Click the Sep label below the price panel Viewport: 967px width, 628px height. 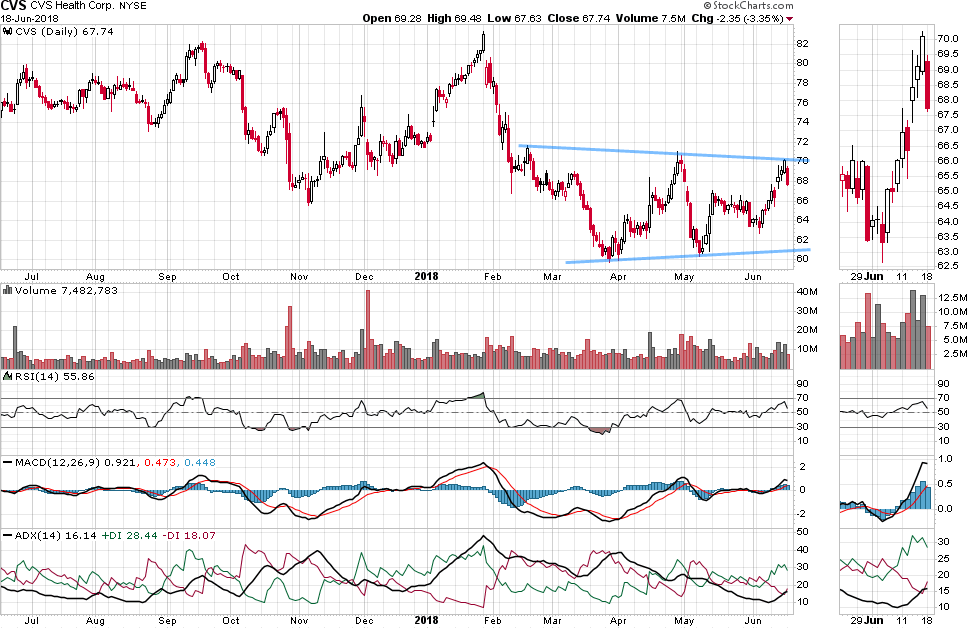coord(167,276)
